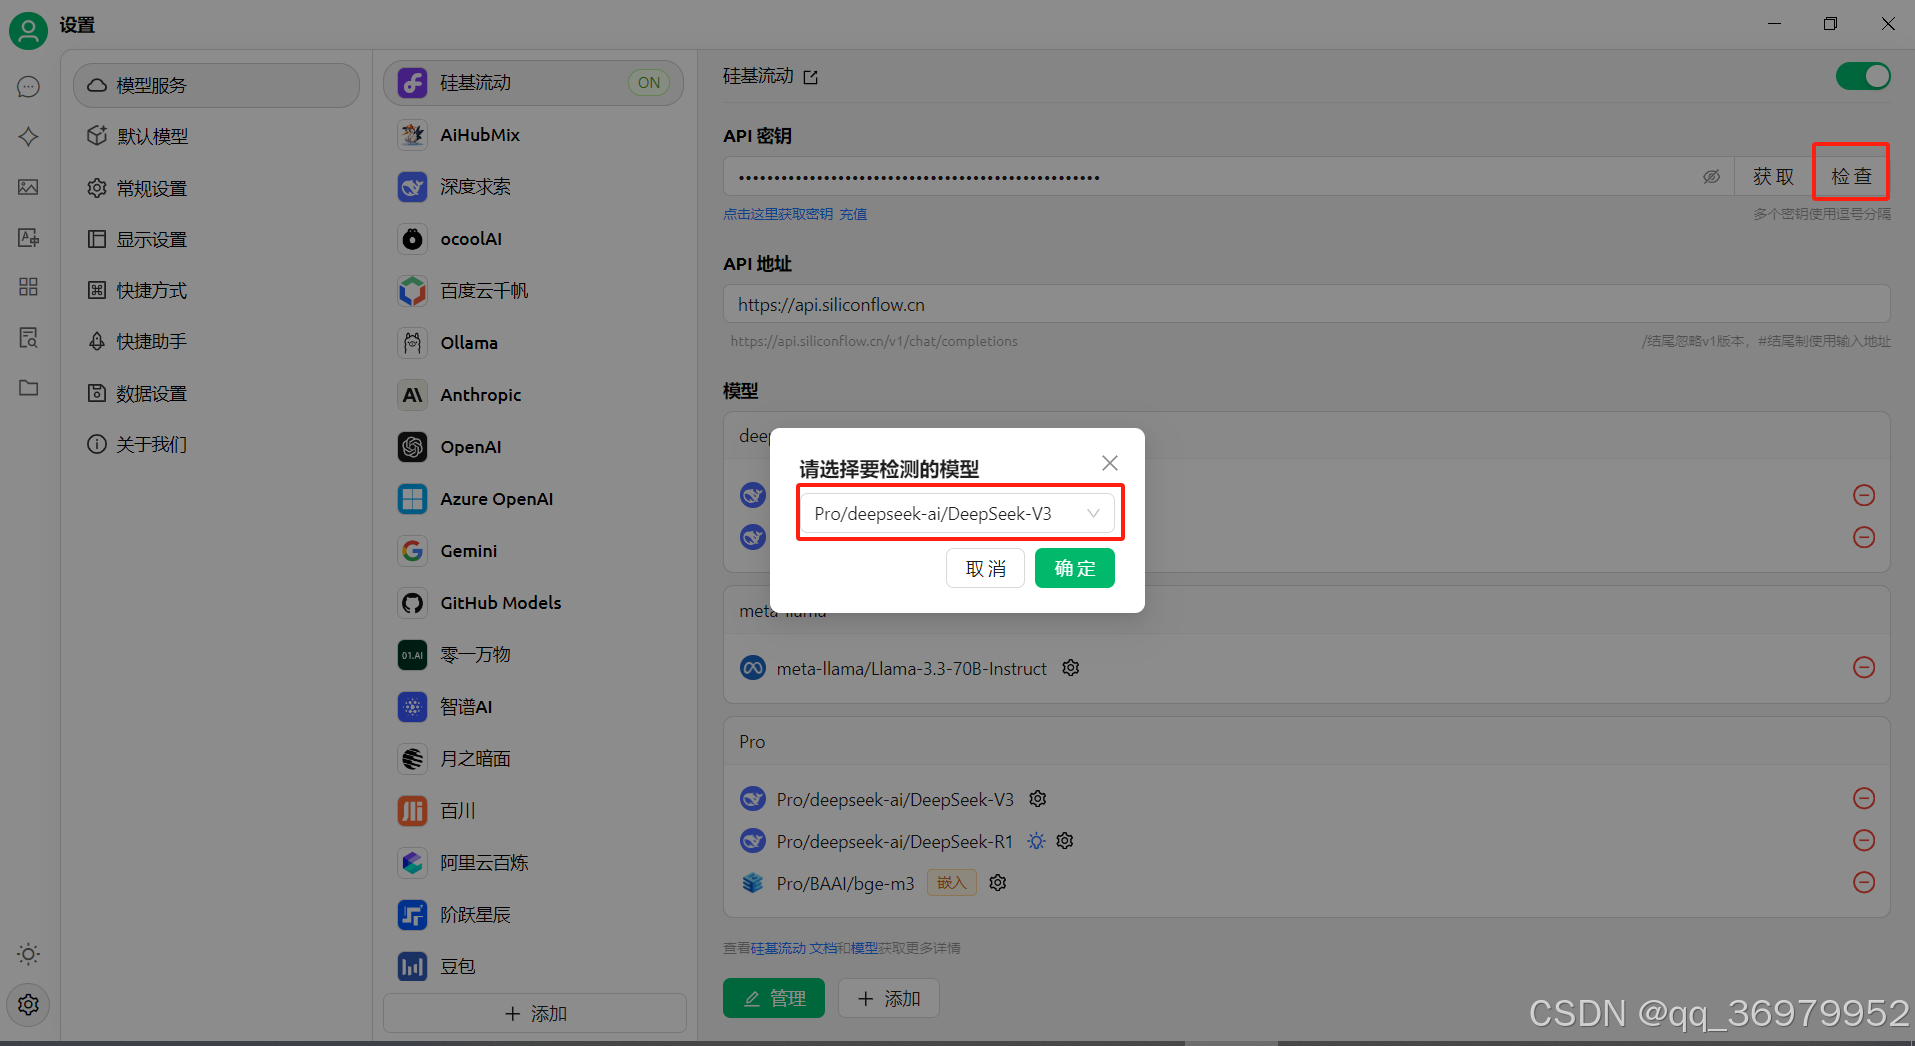The height and width of the screenshot is (1046, 1915).
Task: Open the 硅基流动 external link icon
Action: [x=810, y=77]
